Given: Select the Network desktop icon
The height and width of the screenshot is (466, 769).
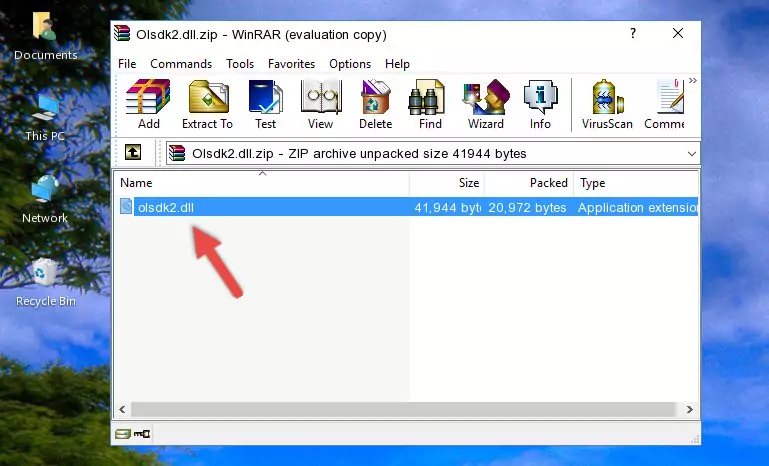Looking at the screenshot, I should [45, 199].
